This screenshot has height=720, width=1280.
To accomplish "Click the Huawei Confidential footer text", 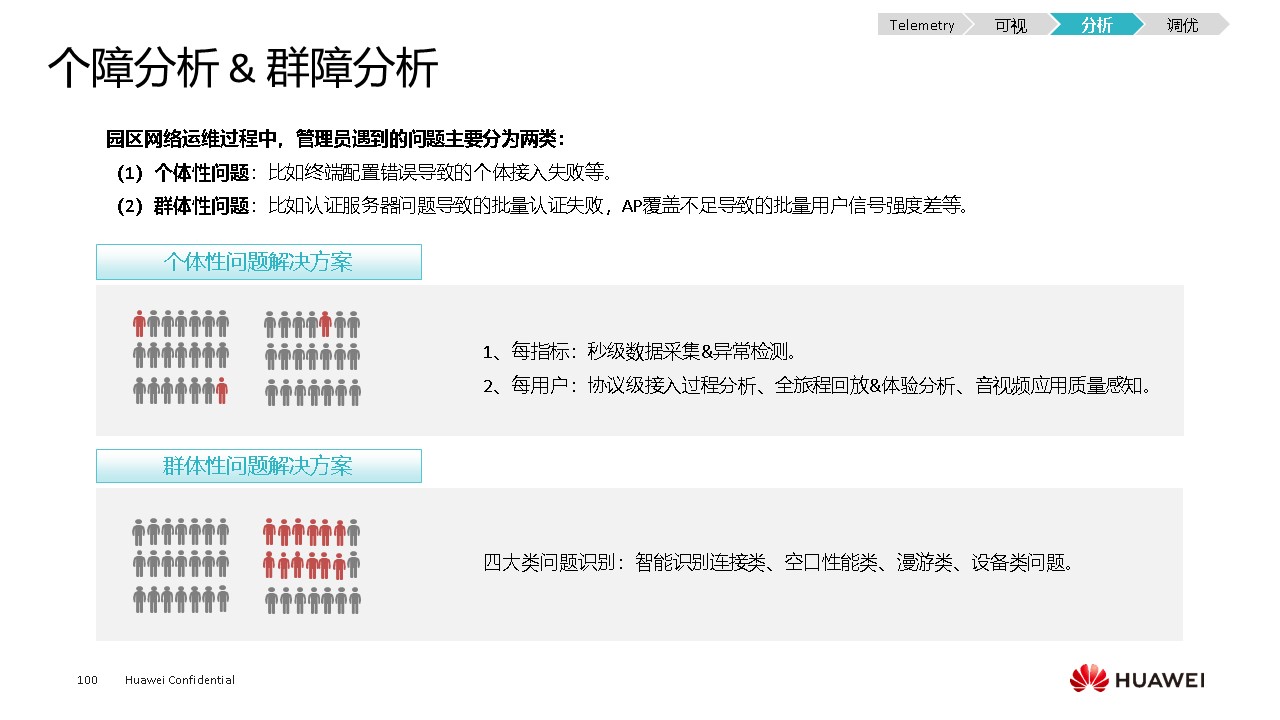I will click(180, 680).
